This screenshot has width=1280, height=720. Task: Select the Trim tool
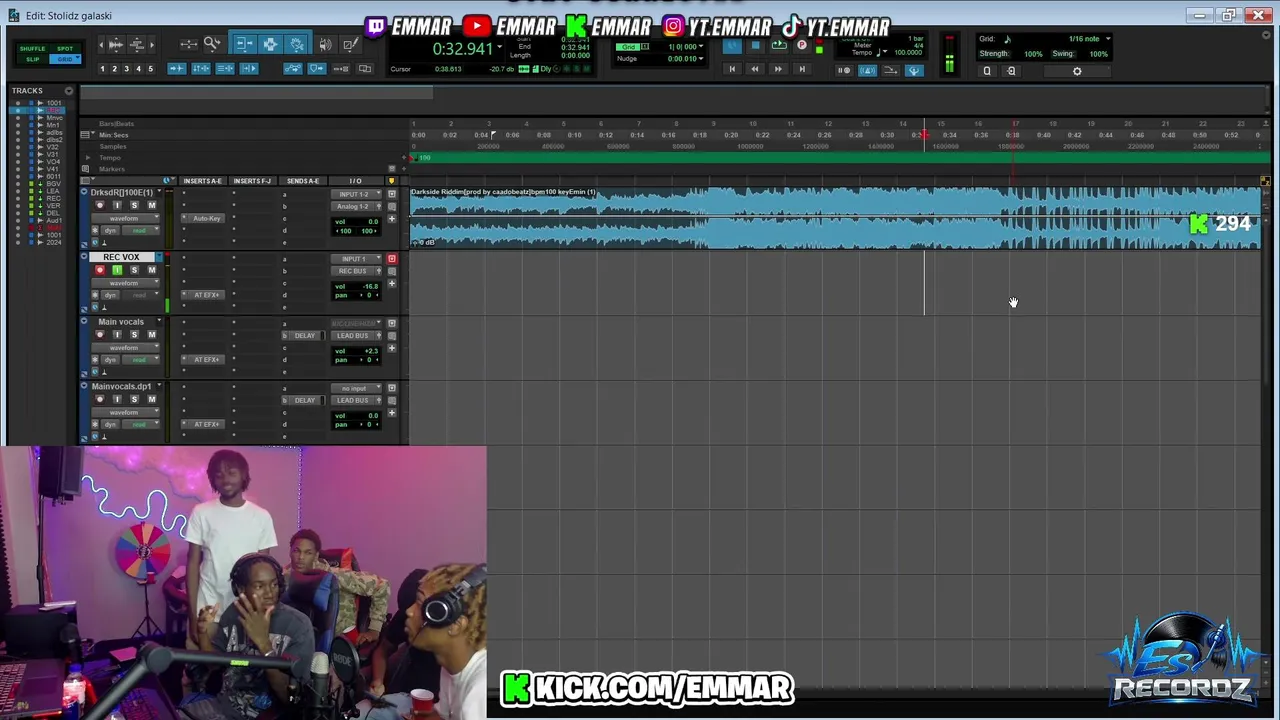pyautogui.click(x=245, y=44)
